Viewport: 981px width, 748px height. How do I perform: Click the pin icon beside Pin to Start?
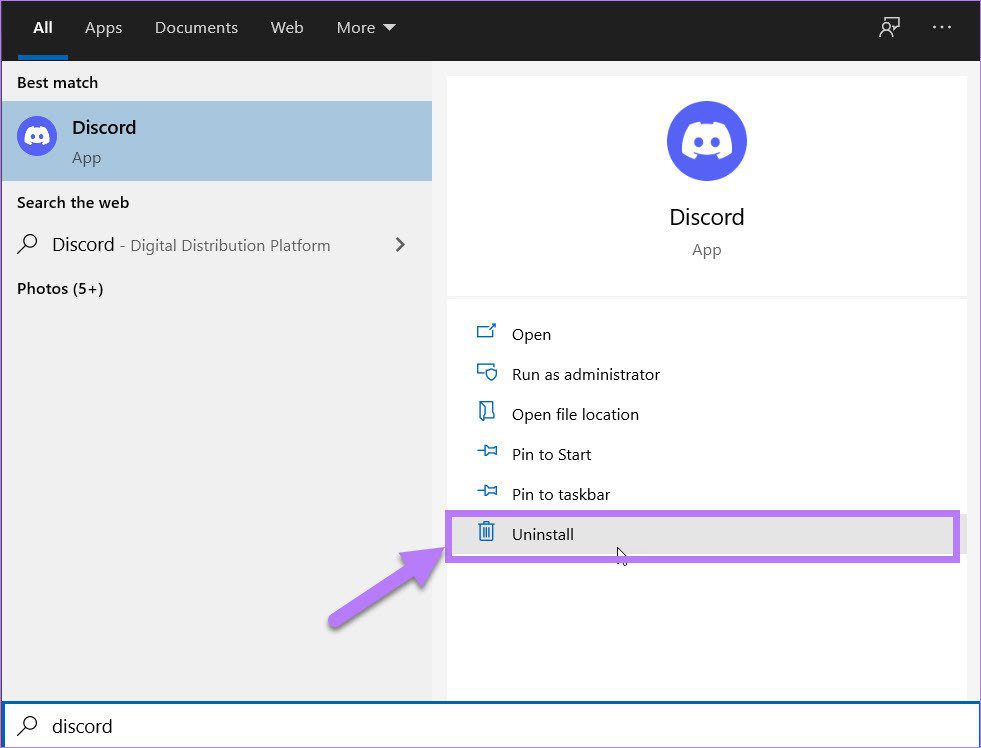pos(487,451)
